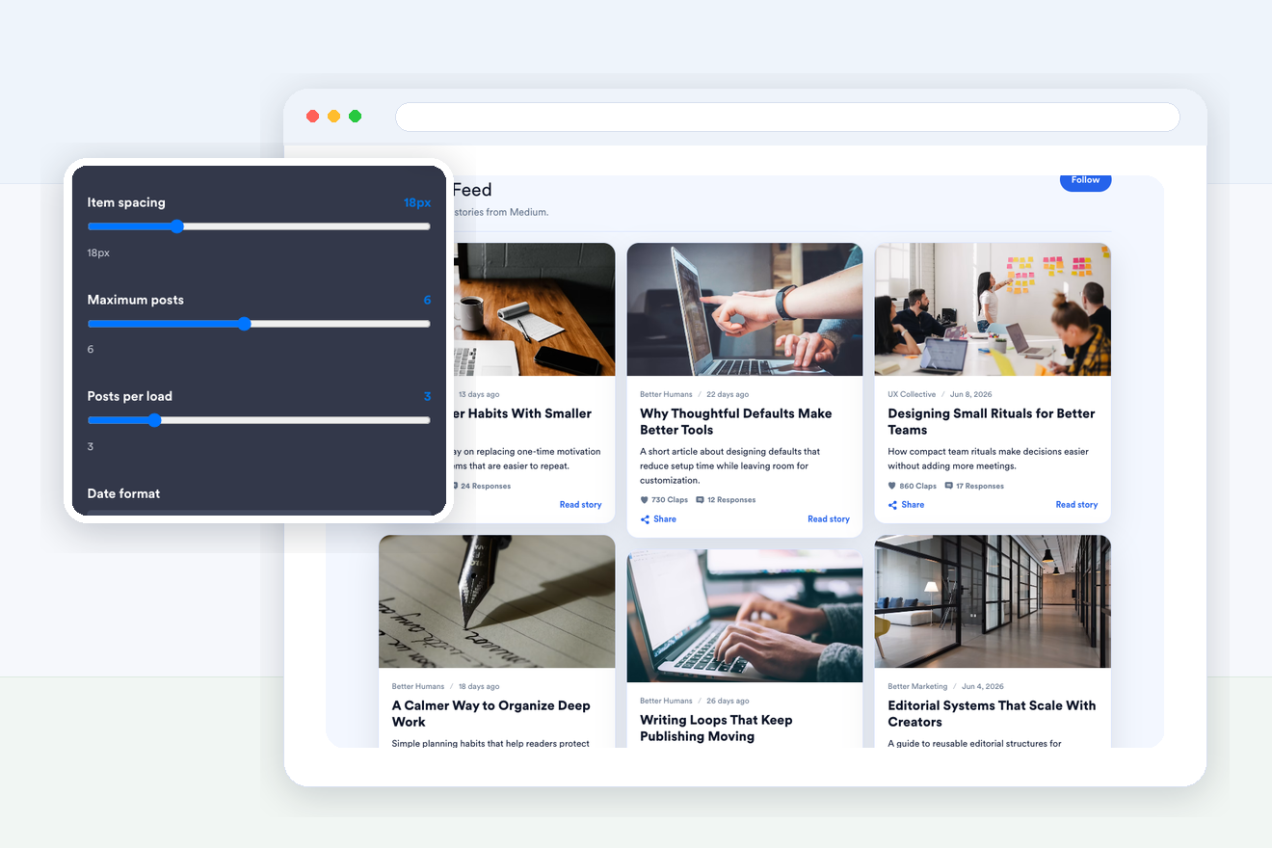The width and height of the screenshot is (1272, 848).
Task: Click the Date format setting label
Action: pyautogui.click(x=123, y=493)
